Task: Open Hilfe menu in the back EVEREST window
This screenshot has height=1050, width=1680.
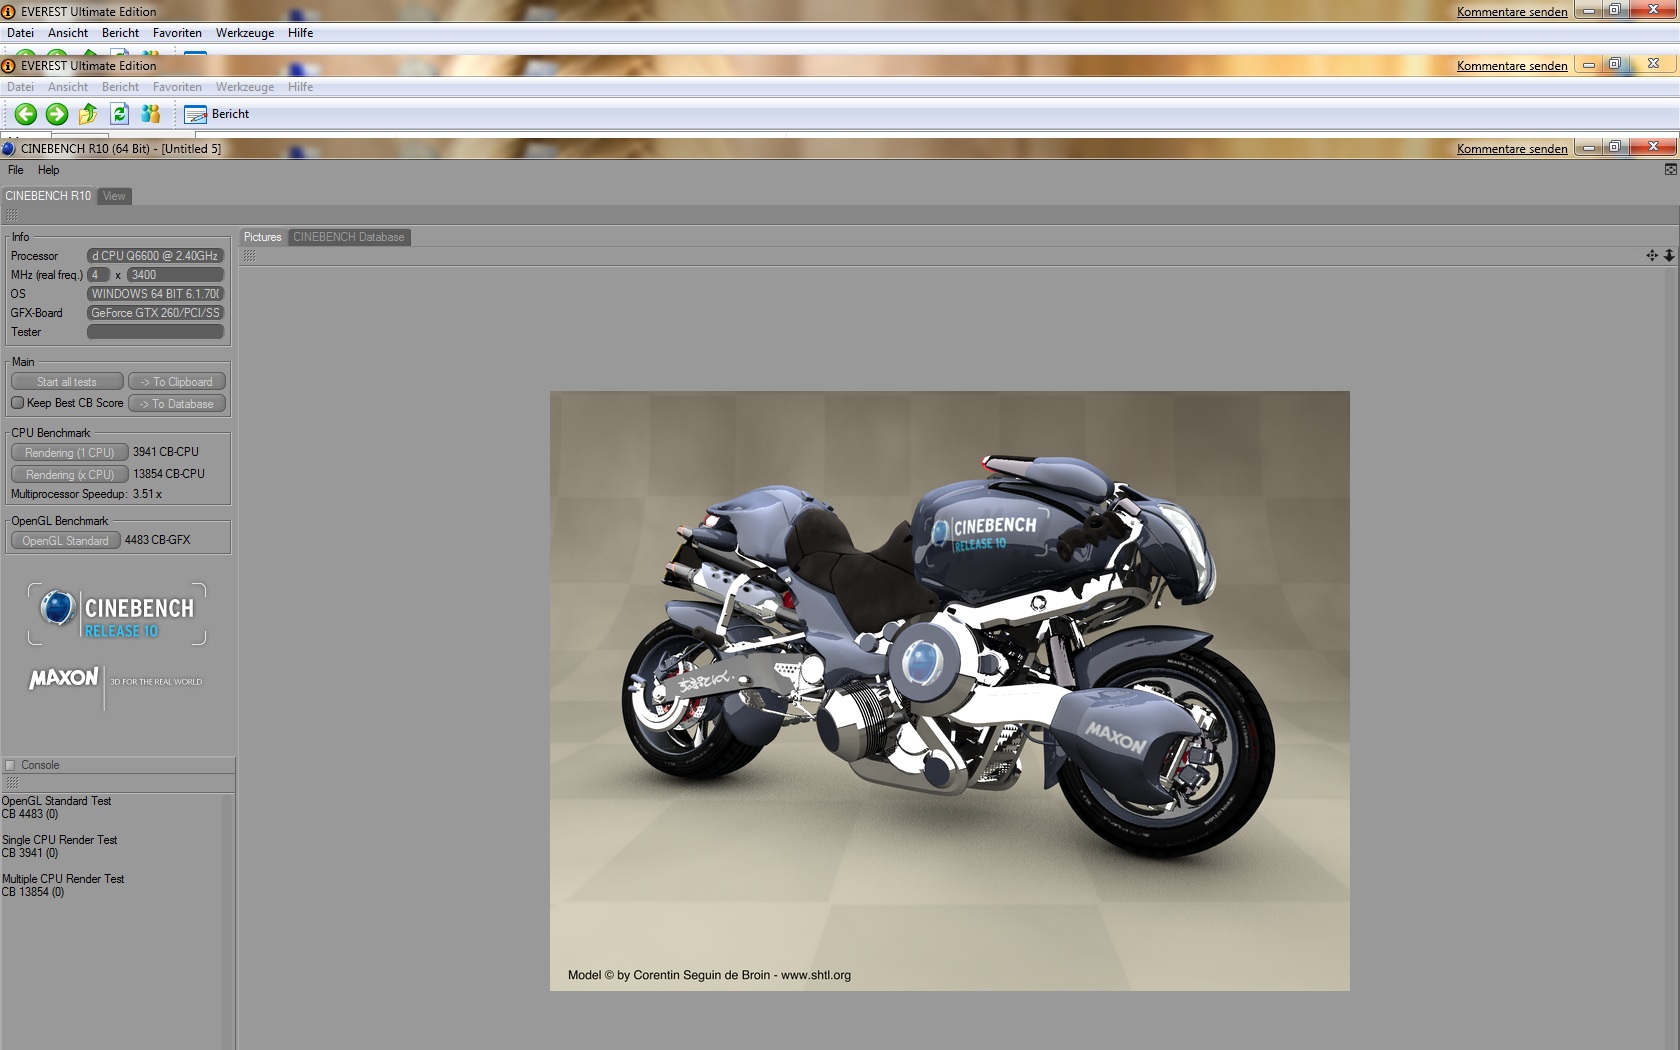Action: [x=300, y=33]
